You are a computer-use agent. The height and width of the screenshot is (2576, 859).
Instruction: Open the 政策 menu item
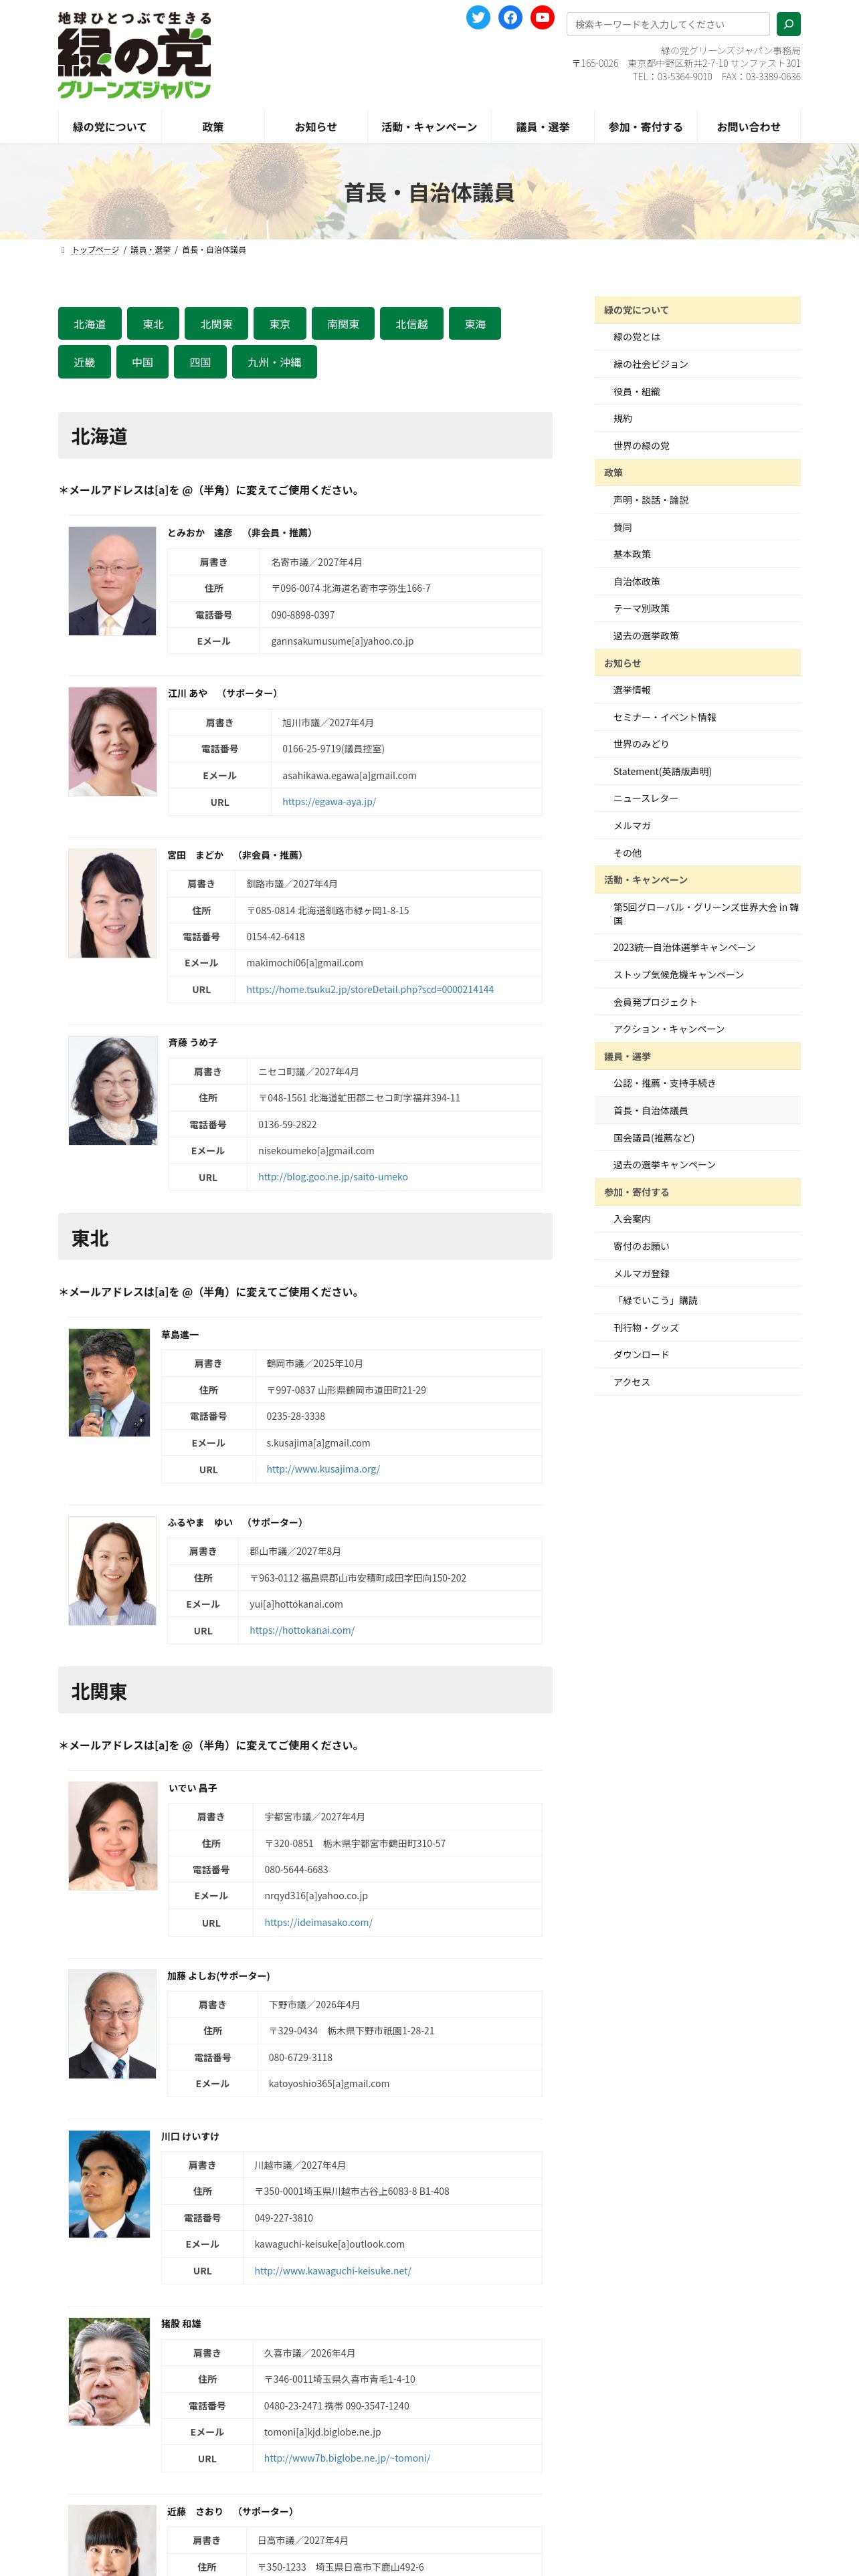coord(213,127)
